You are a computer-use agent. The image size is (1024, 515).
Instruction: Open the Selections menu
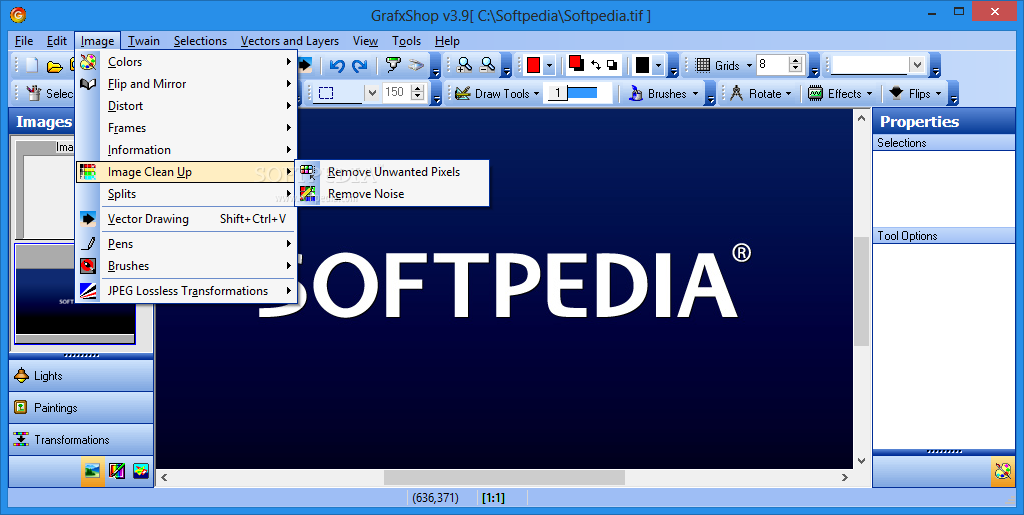click(200, 41)
